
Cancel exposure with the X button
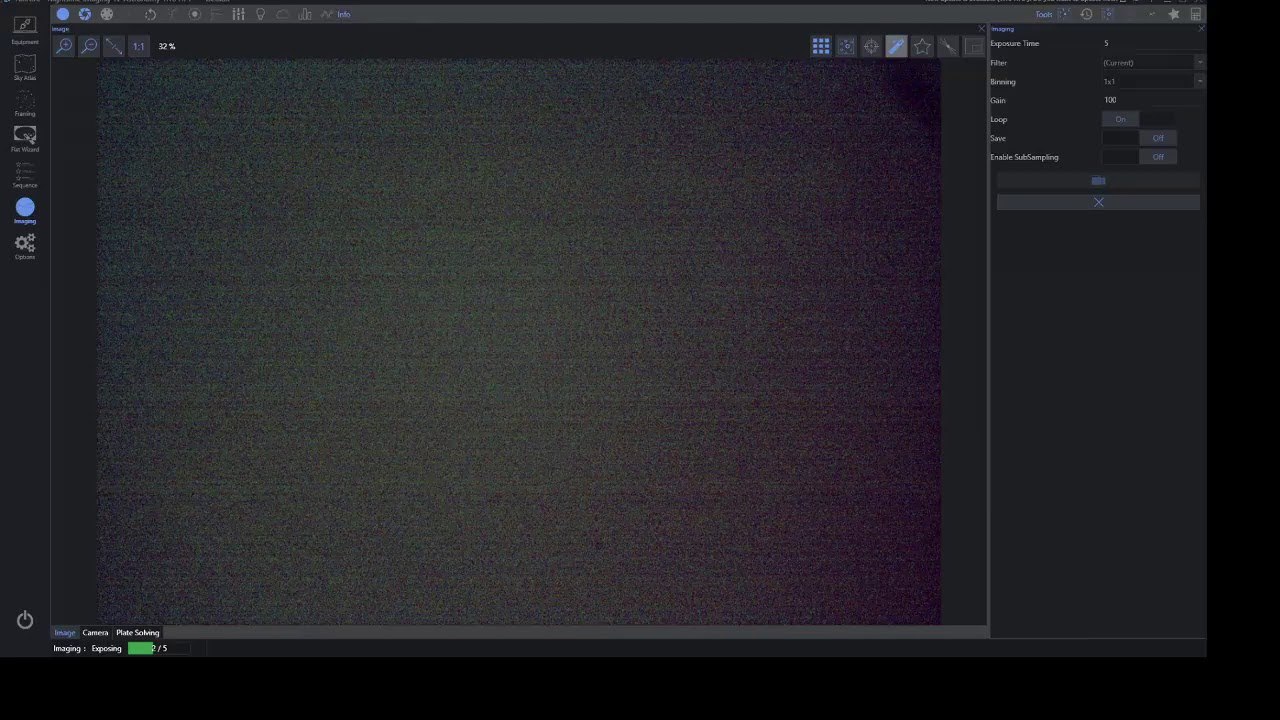[x=1098, y=202]
